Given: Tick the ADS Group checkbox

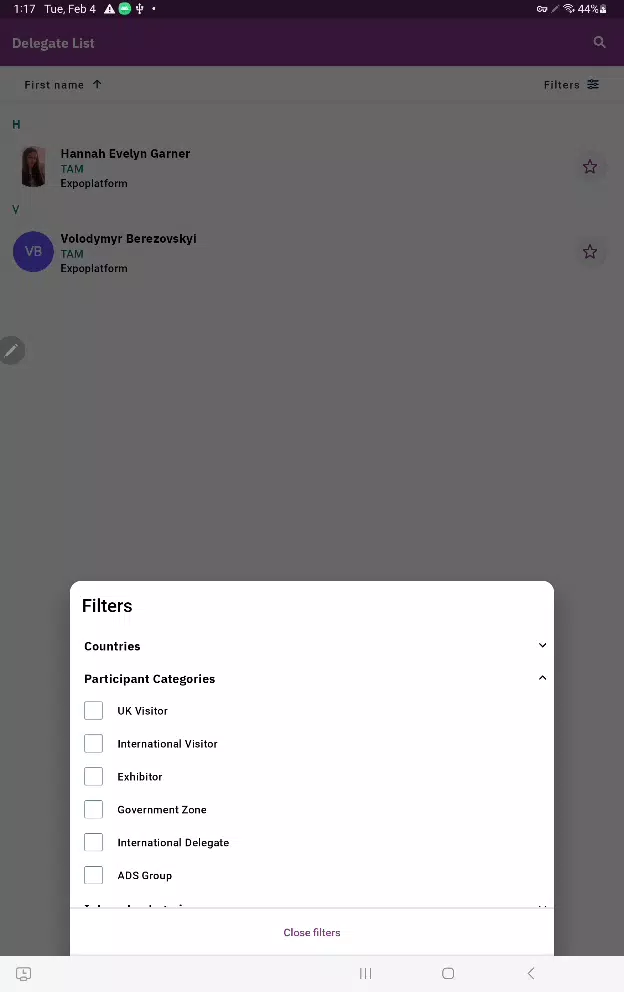Looking at the screenshot, I should pos(94,875).
